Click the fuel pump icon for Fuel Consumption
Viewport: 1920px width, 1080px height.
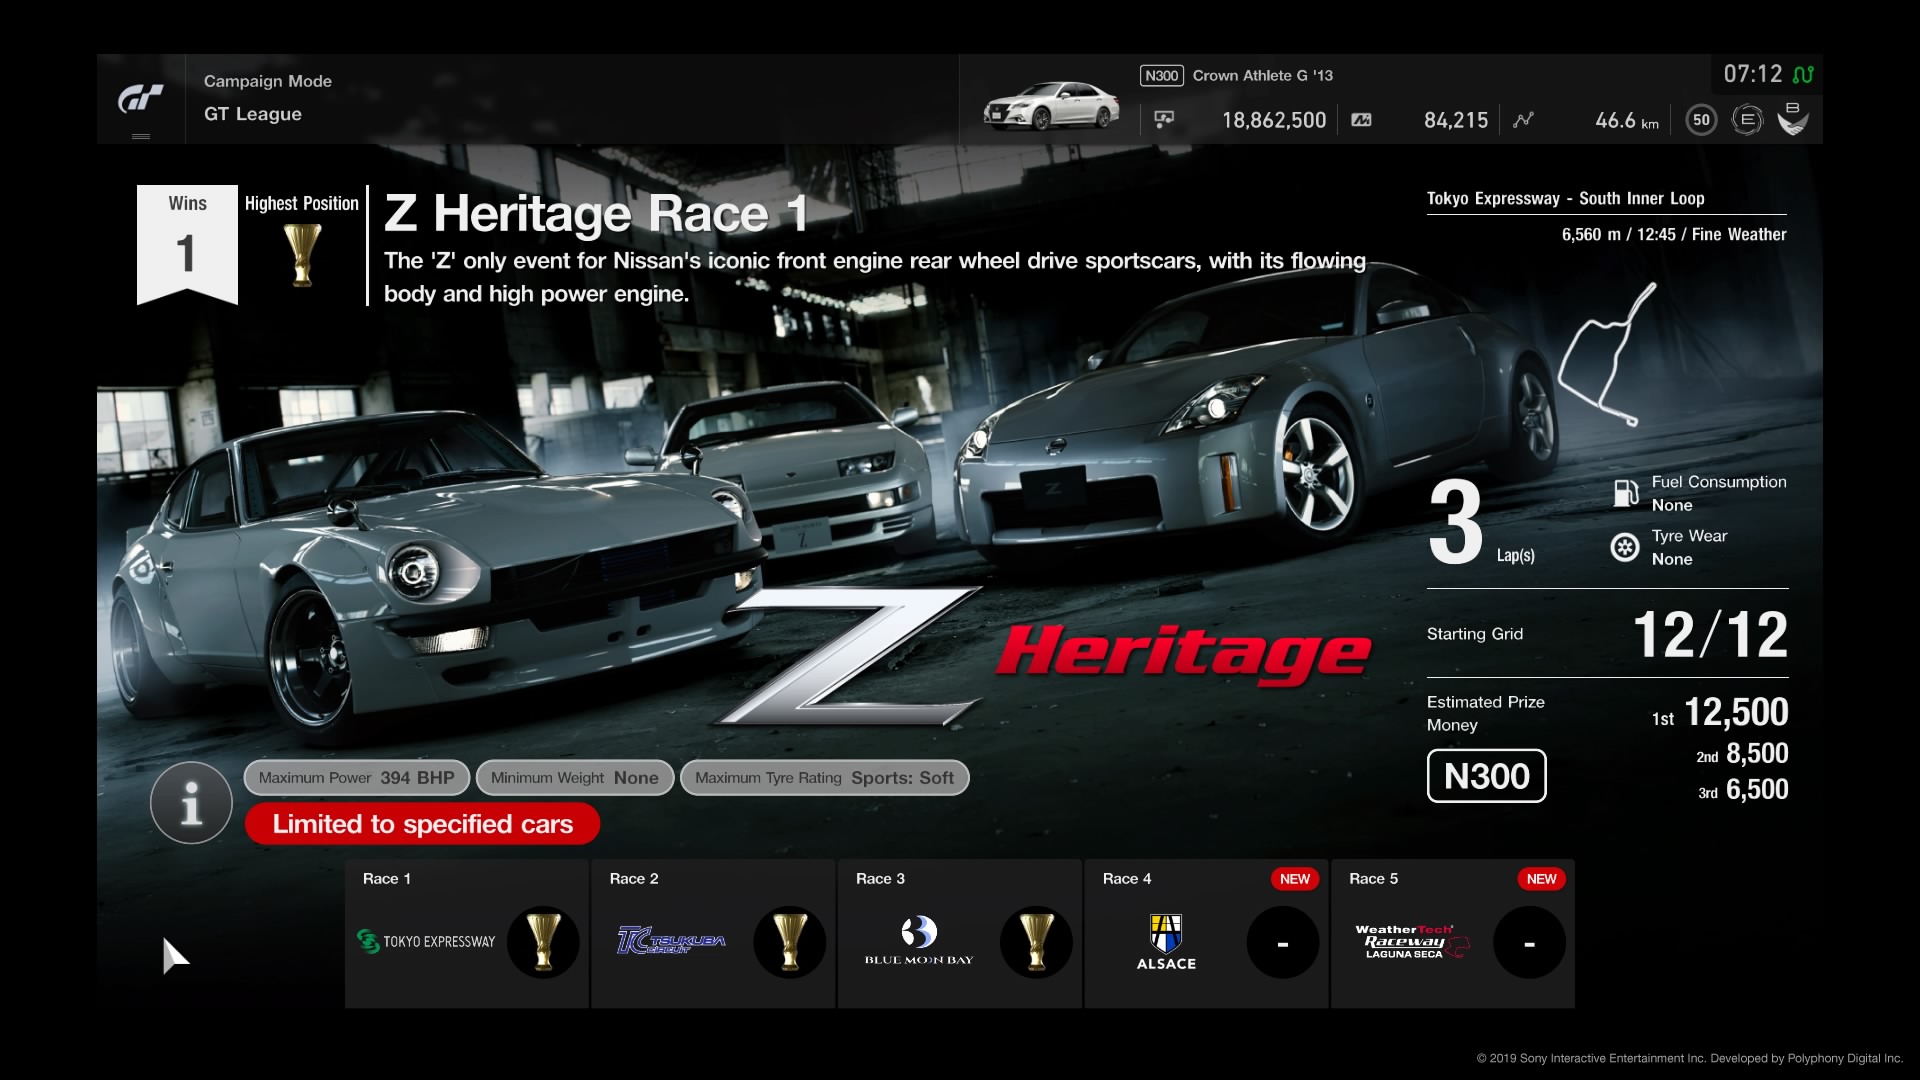(1625, 493)
